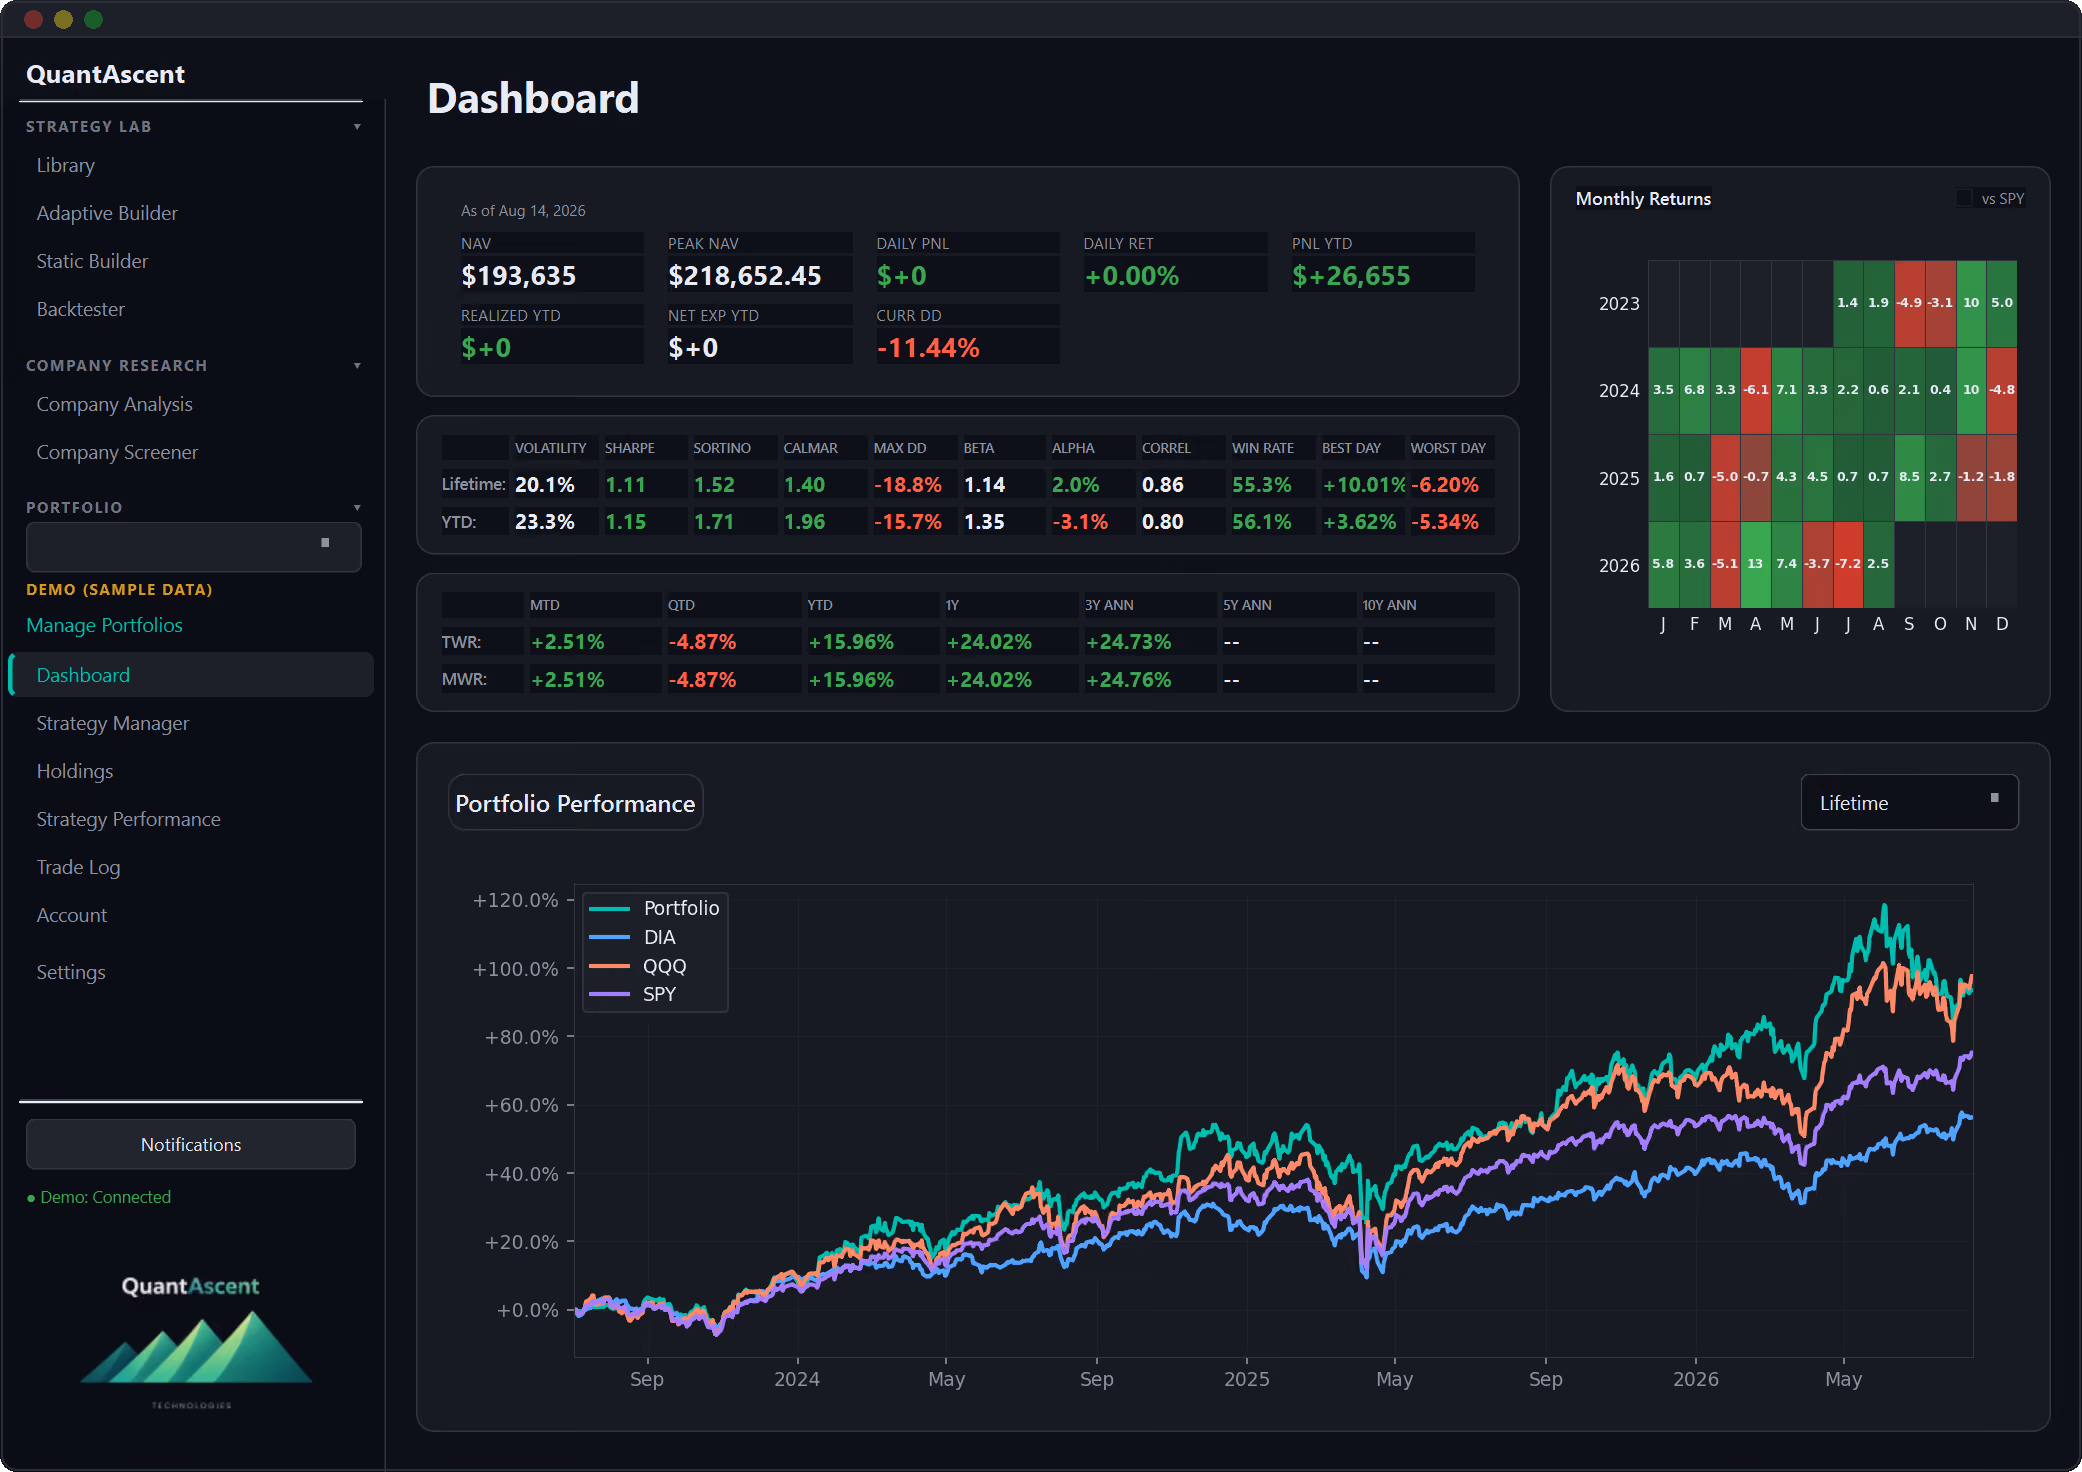Click PNL YTD value $+26,655
This screenshot has width=2082, height=1472.
tap(1351, 276)
